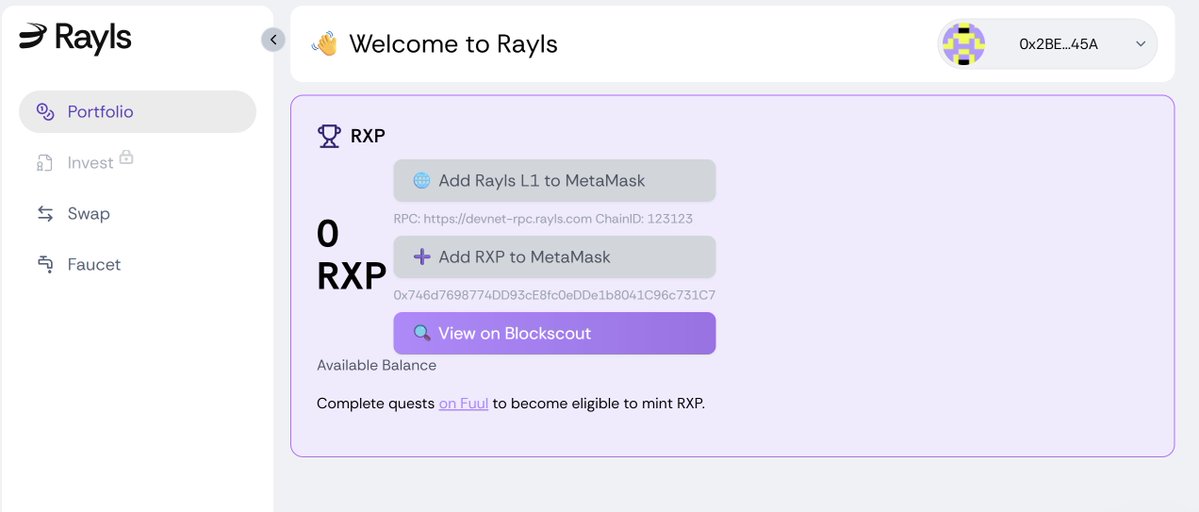Follow the 'on Fuul' quests link
This screenshot has width=1199, height=512.
click(x=463, y=404)
